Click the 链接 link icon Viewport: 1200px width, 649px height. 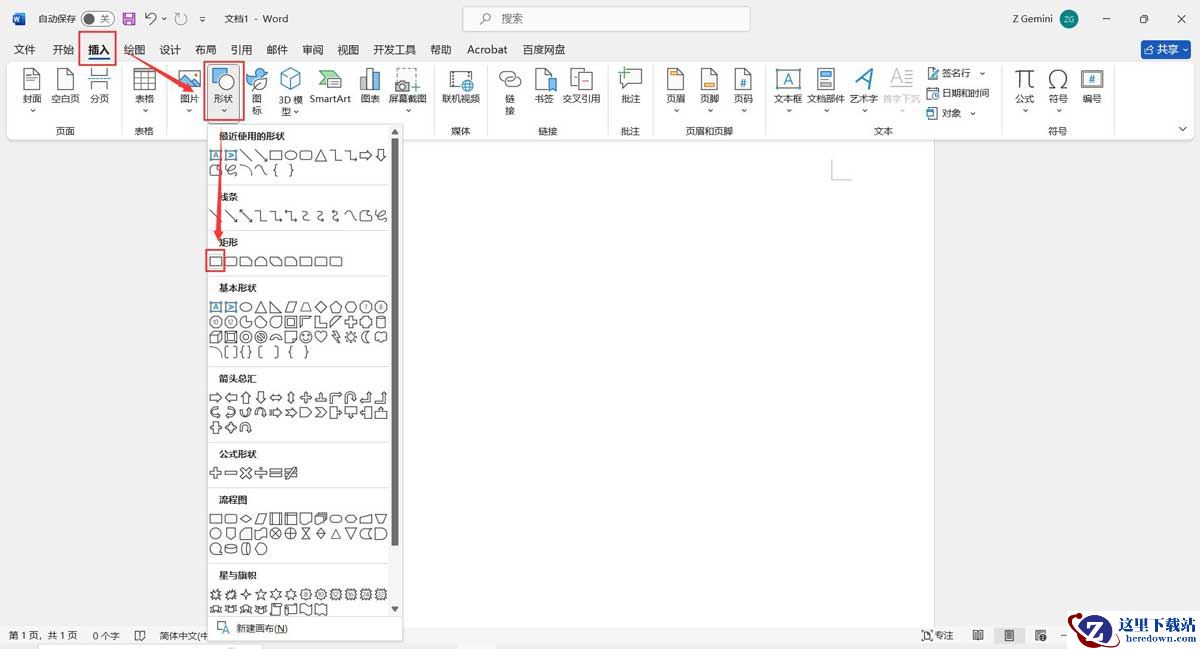pos(510,91)
